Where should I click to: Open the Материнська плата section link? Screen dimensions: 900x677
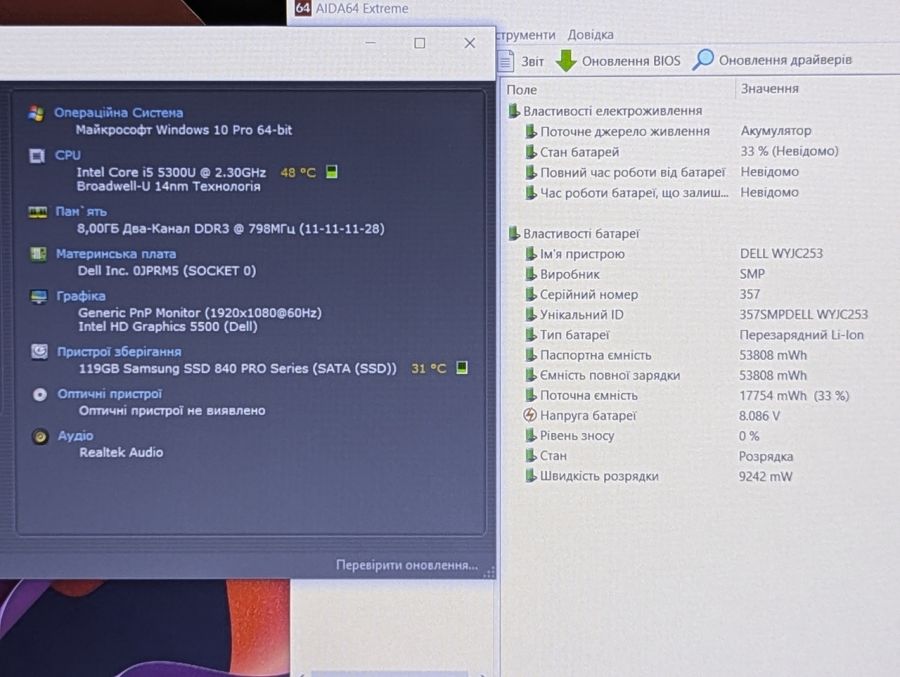116,254
